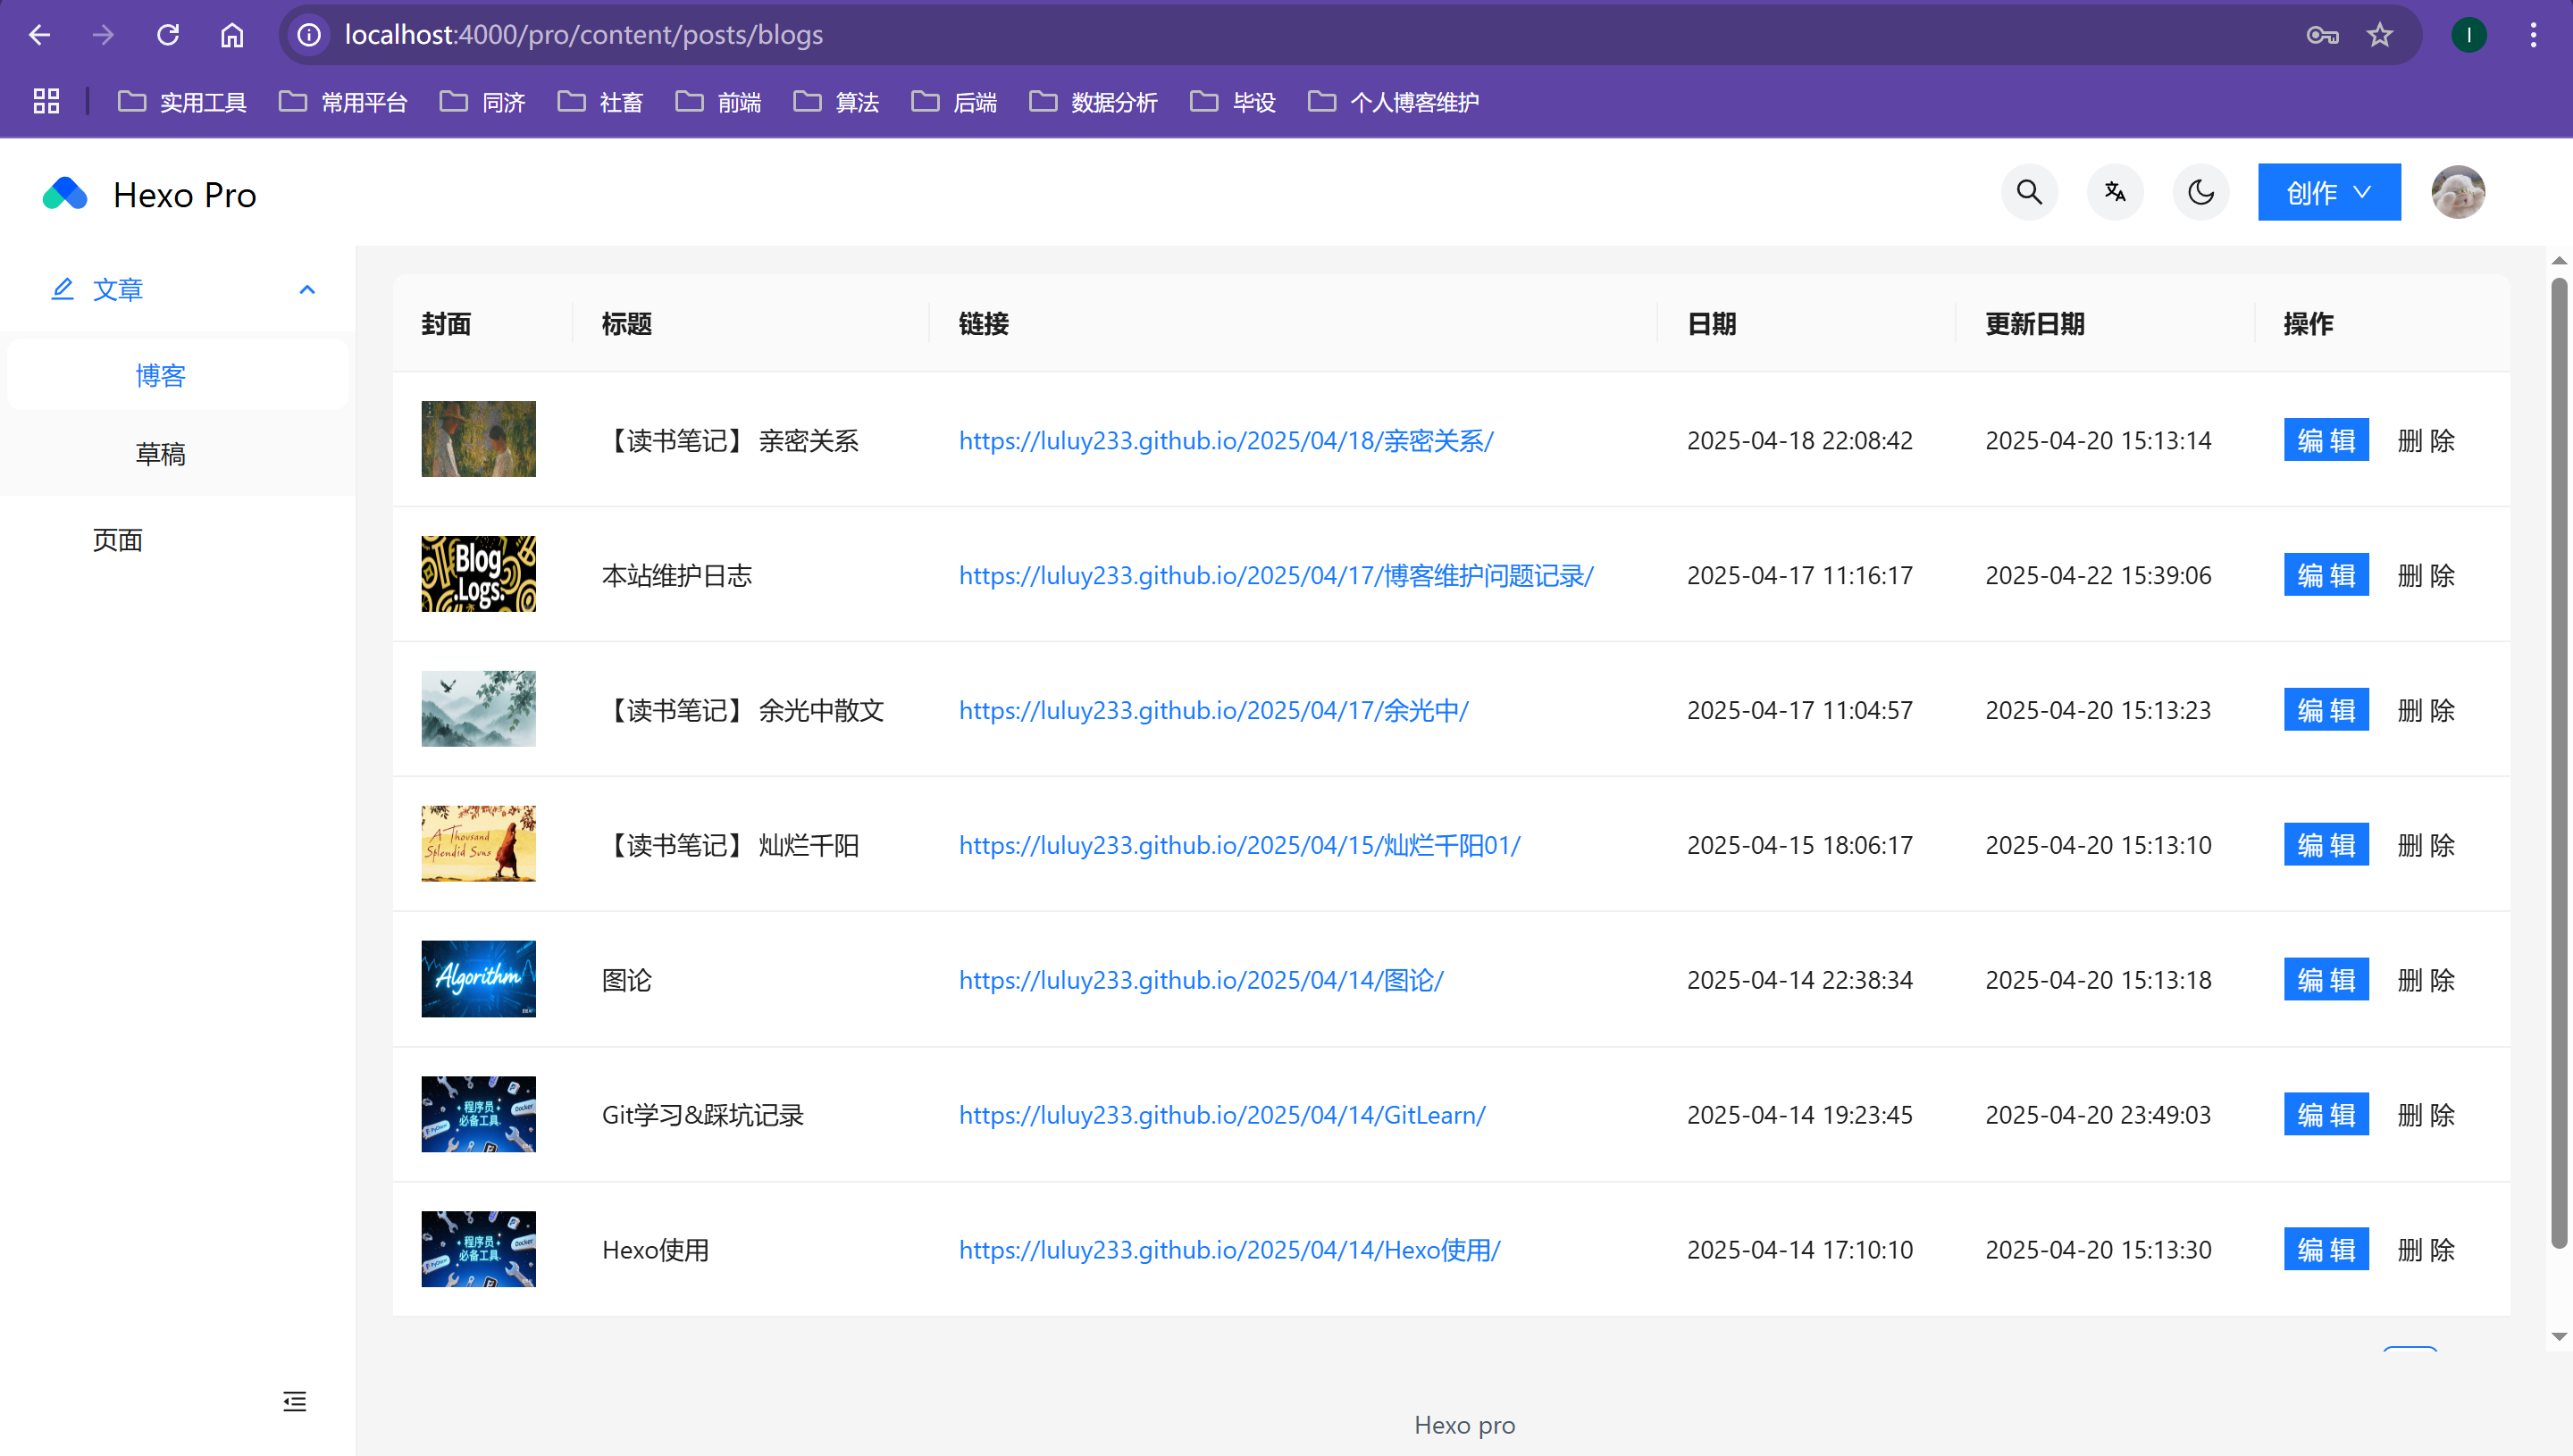
Task: Open the 页面 sidebar menu item
Action: (118, 540)
